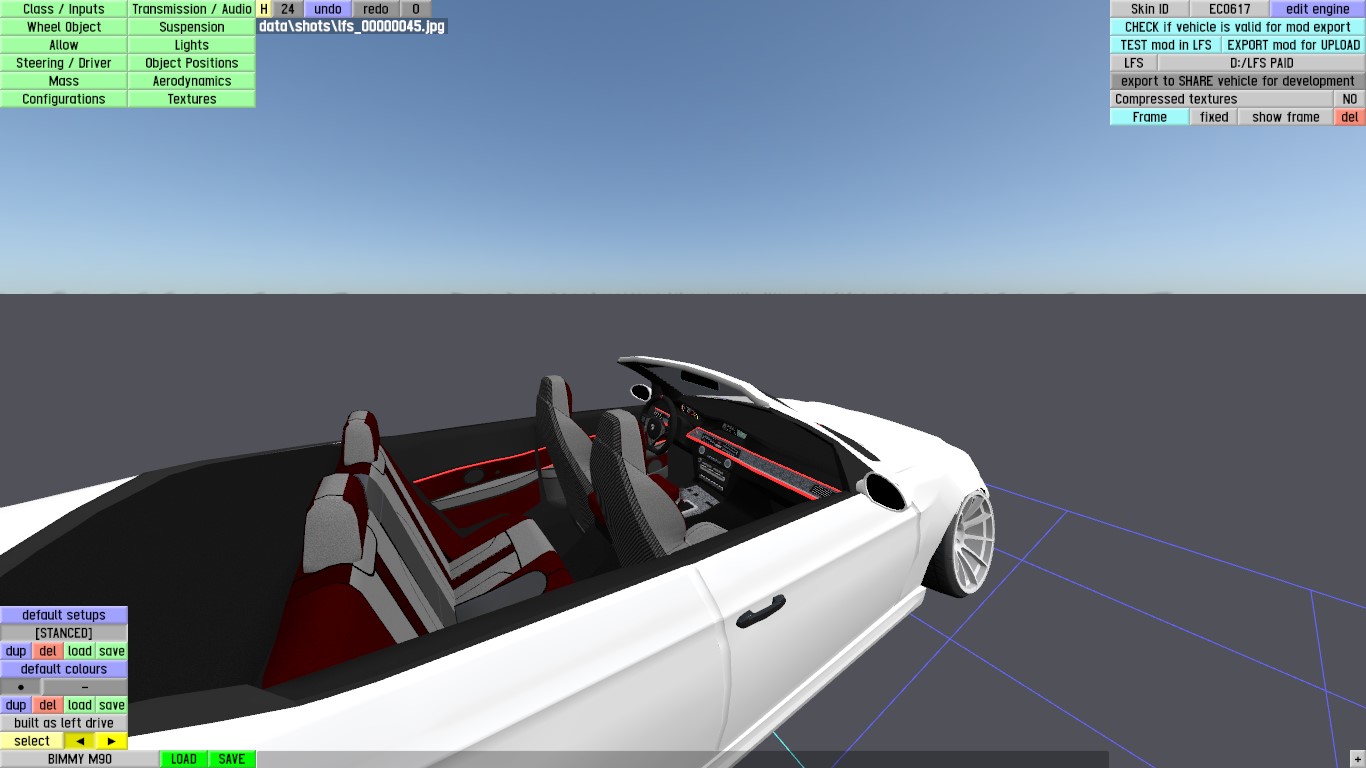Click the undo button
Viewport: 1366px width, 768px height.
(x=328, y=9)
